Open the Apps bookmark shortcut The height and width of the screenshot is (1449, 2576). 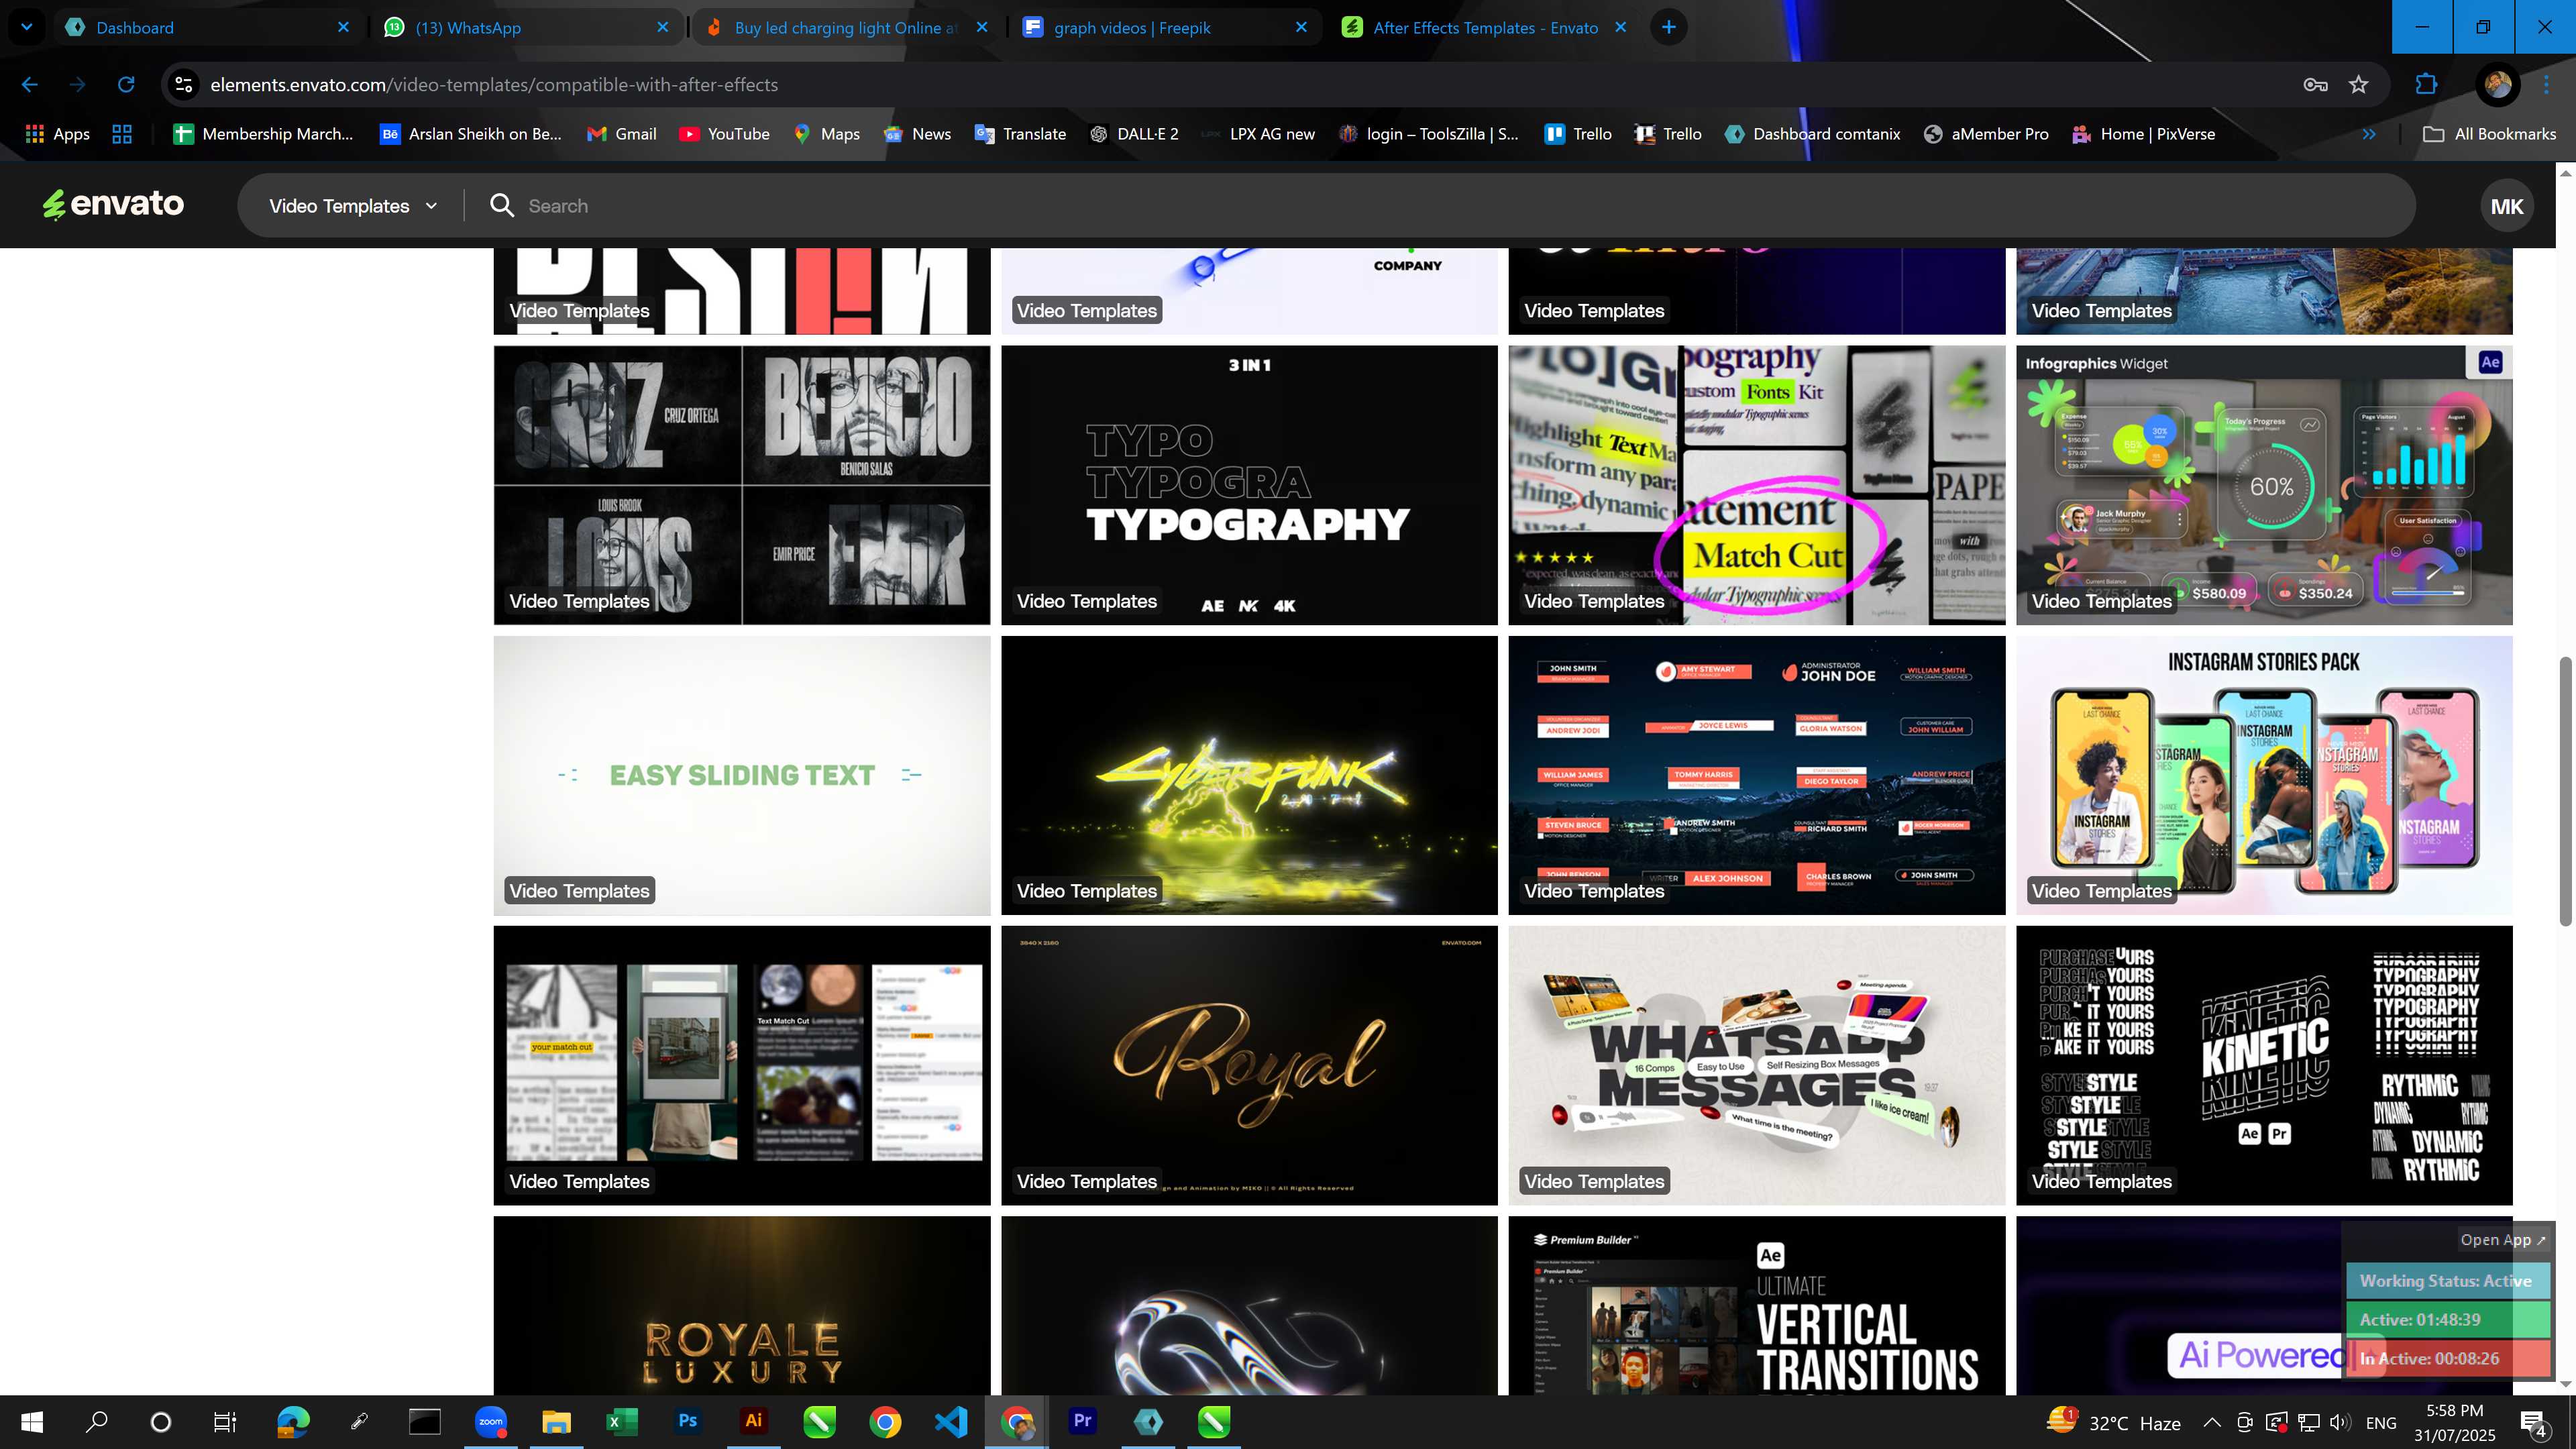click(x=57, y=134)
